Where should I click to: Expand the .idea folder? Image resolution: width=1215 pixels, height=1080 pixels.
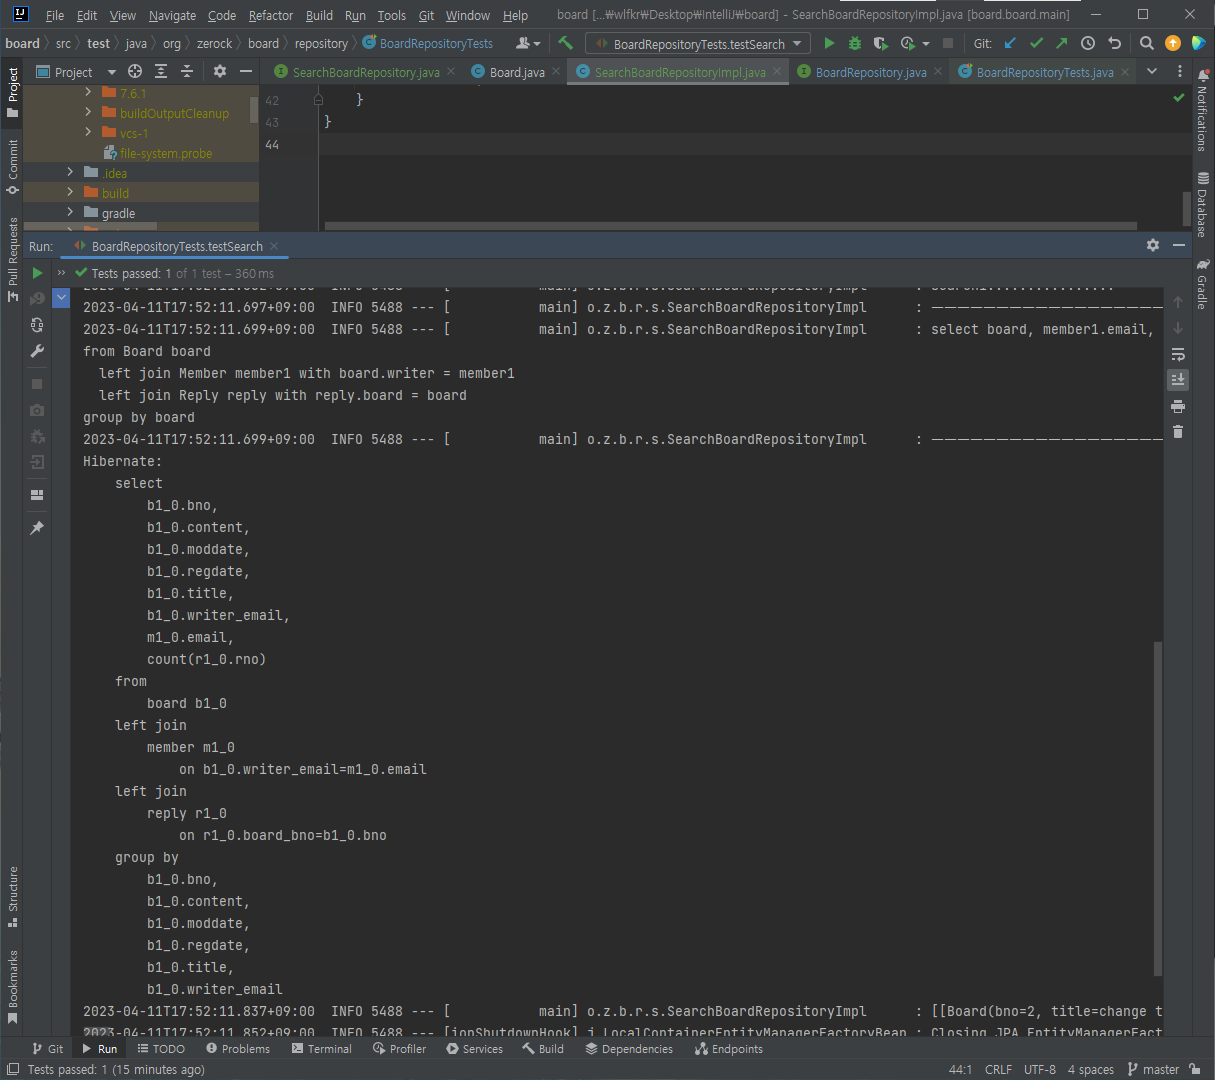(70, 172)
